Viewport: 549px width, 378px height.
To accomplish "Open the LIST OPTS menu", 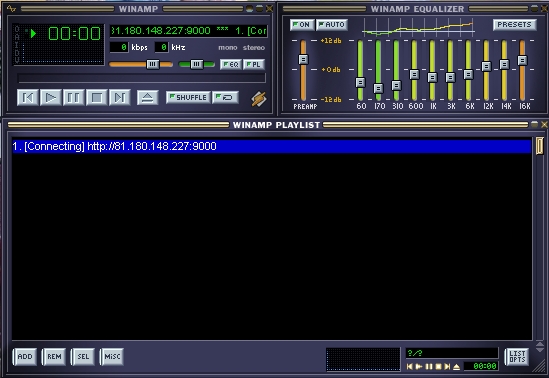I will pyautogui.click(x=517, y=357).
